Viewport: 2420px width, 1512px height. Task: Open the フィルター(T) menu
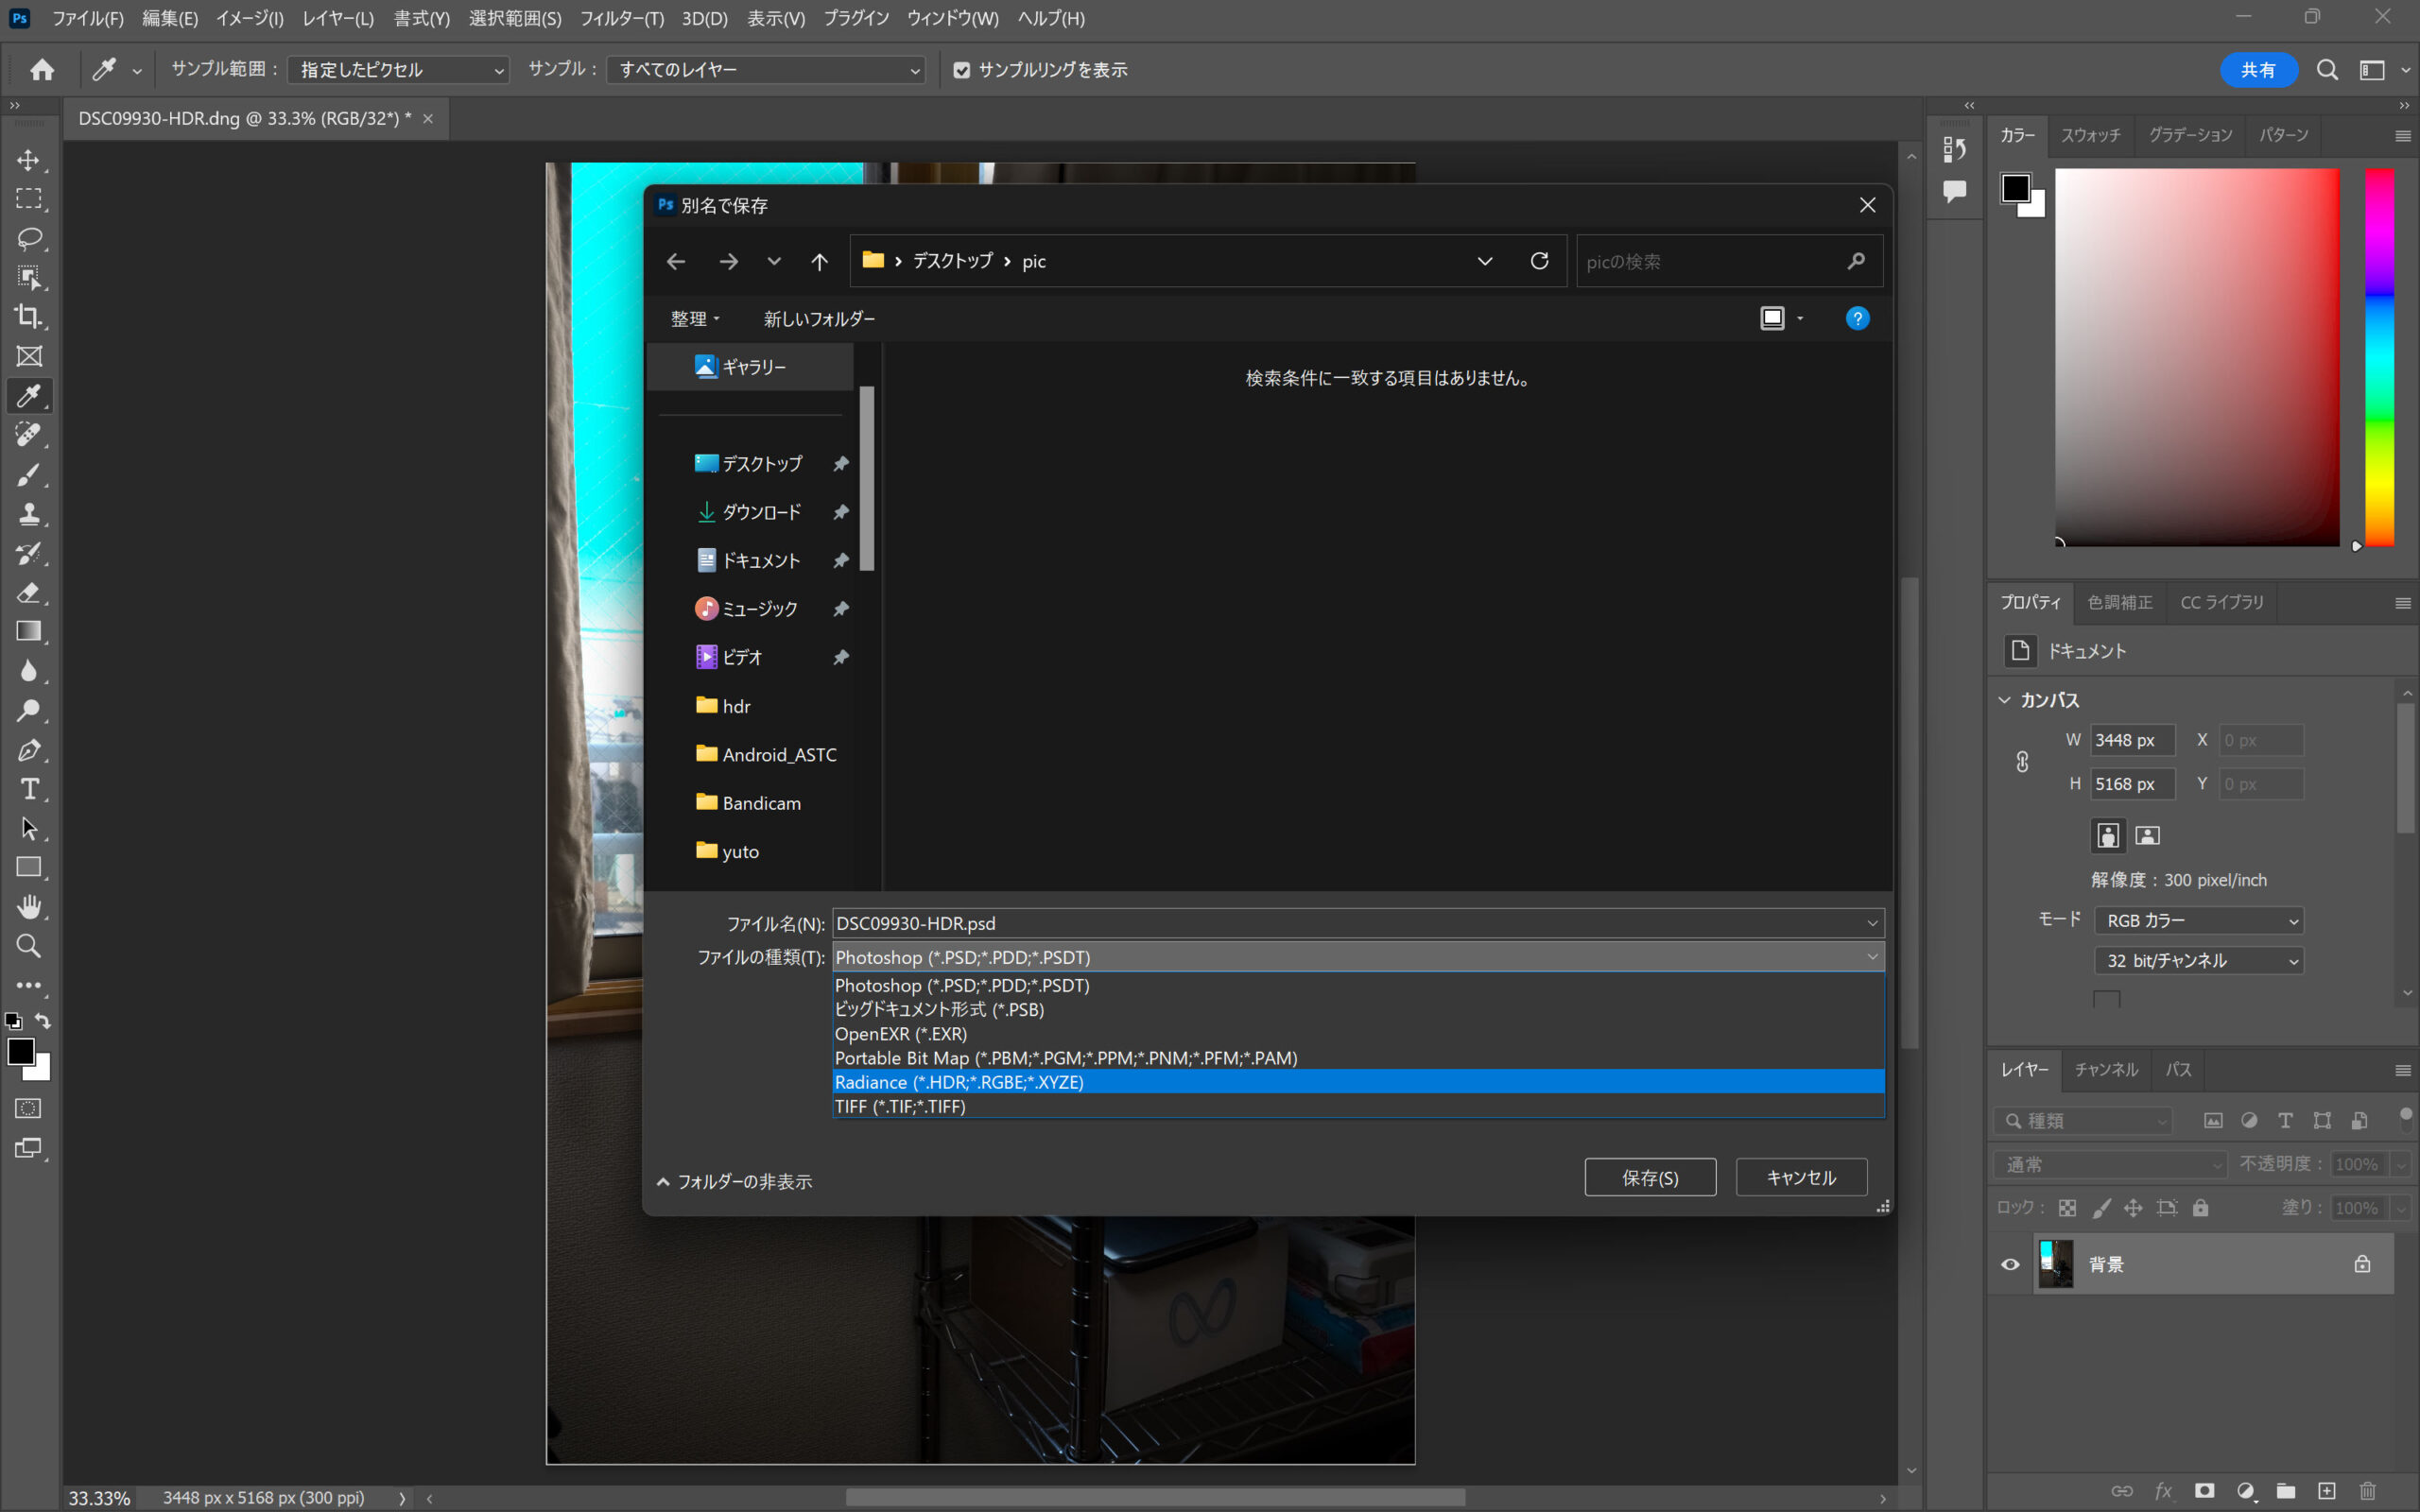(621, 18)
